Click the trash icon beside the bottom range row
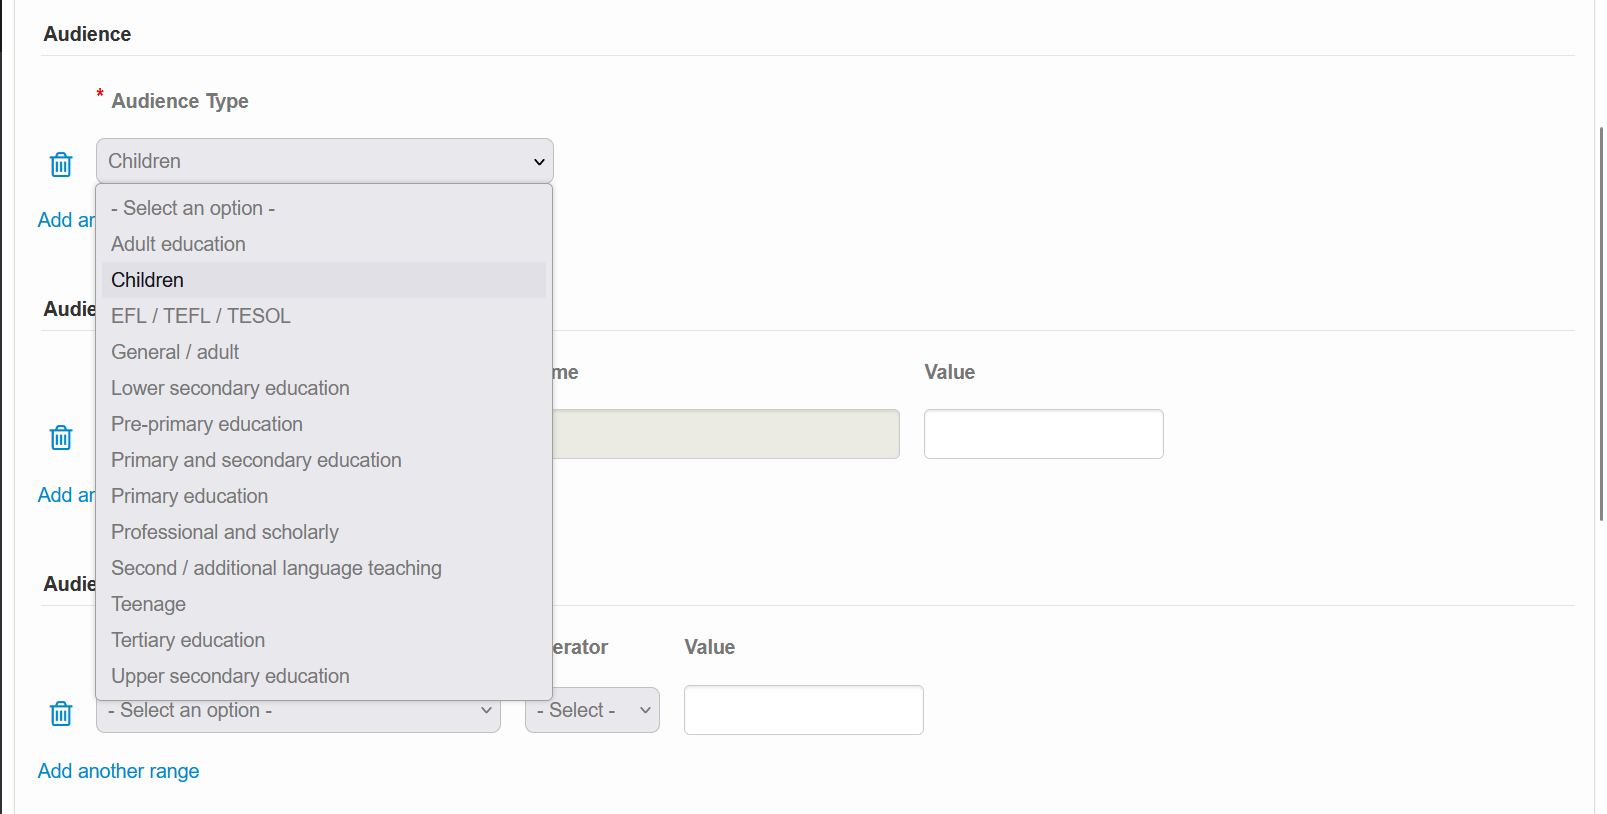The width and height of the screenshot is (1607, 814). [x=61, y=713]
